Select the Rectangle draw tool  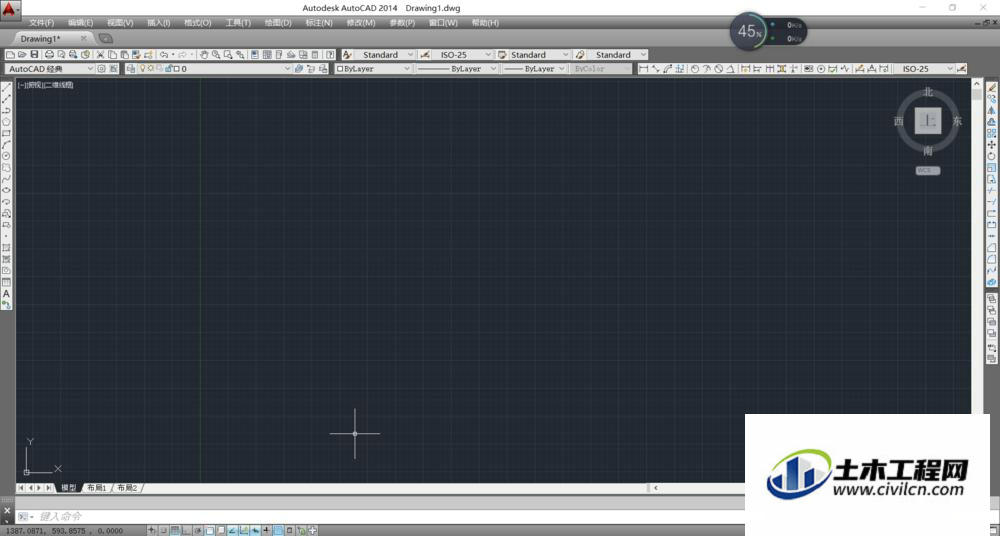[x=6, y=133]
